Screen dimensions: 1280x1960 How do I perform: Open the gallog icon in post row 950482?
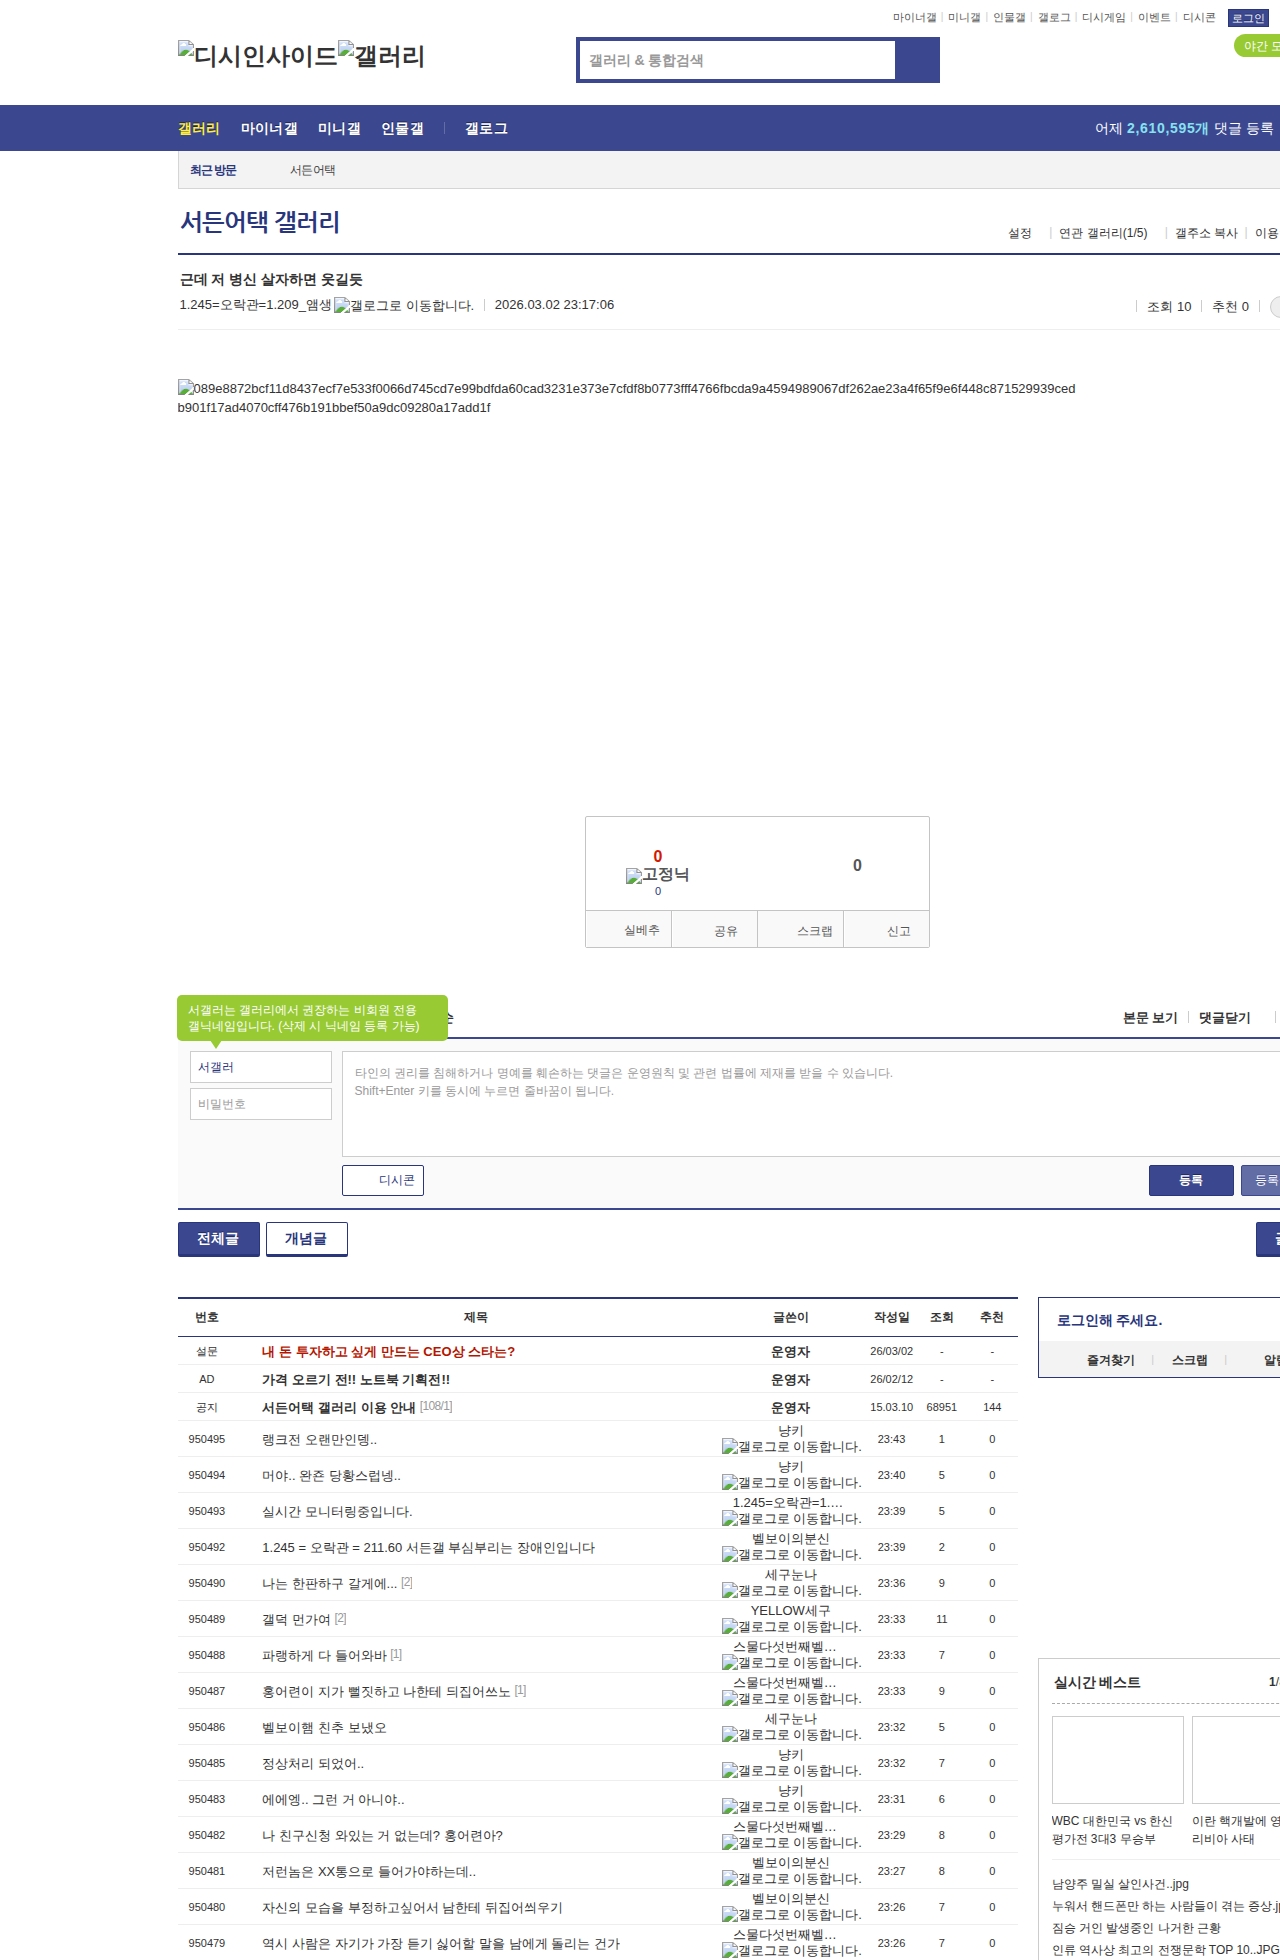pyautogui.click(x=791, y=1843)
